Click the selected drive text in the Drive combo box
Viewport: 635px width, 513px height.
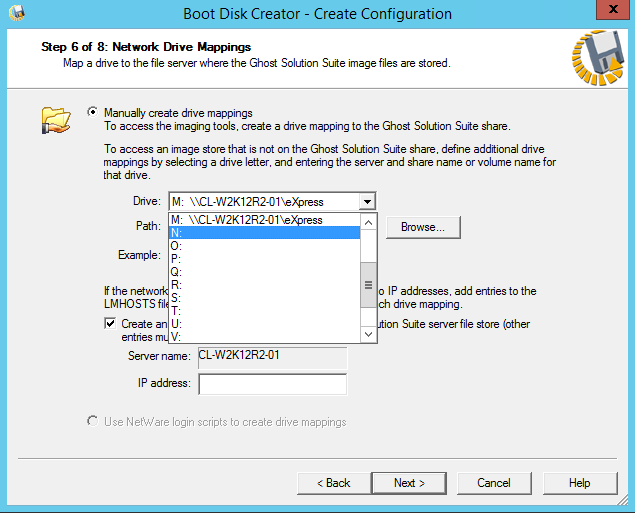(247, 202)
